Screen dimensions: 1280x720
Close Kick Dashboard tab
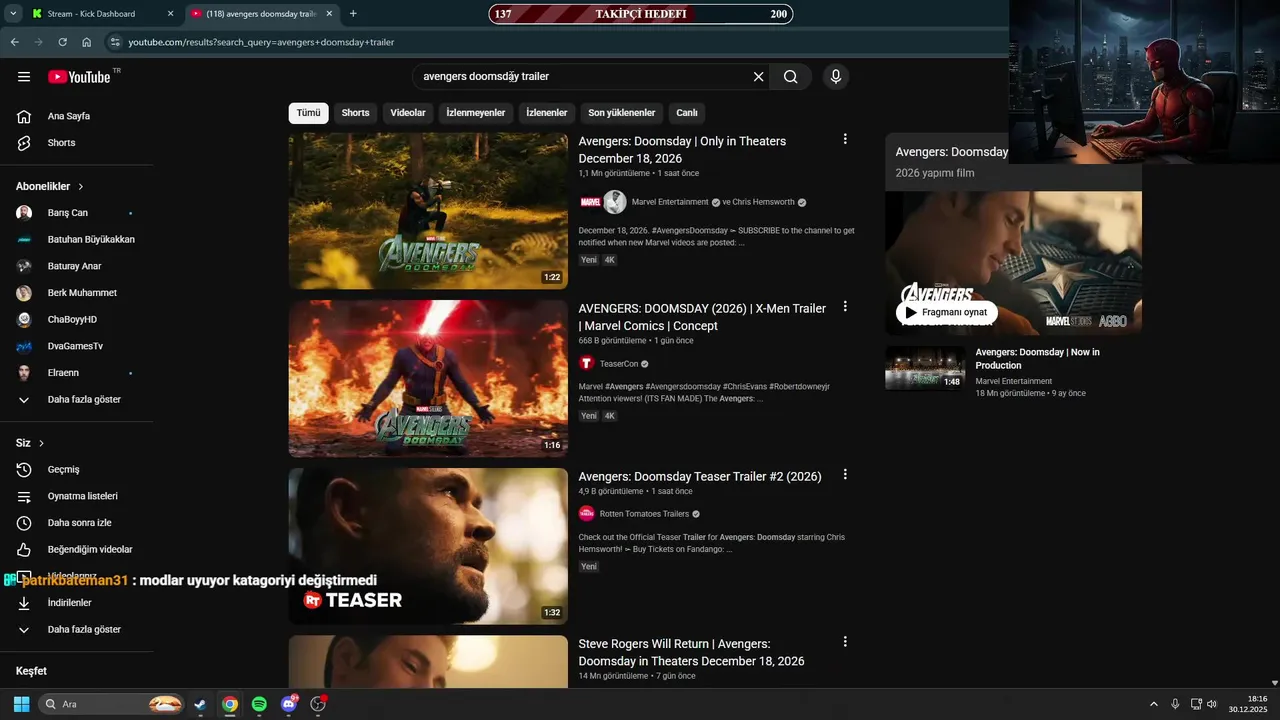[170, 14]
